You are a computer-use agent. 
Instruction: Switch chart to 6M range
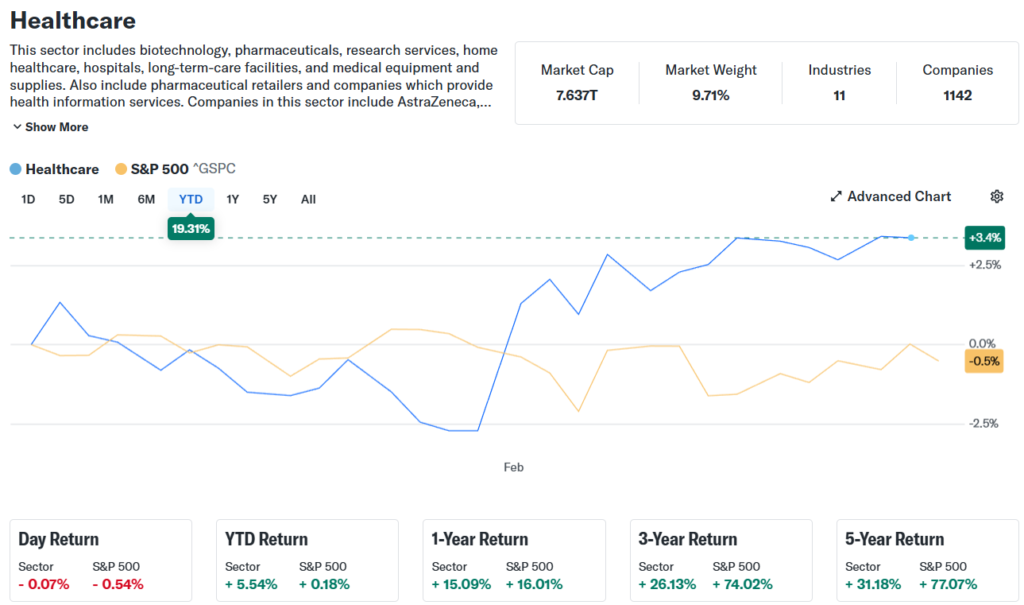(146, 199)
